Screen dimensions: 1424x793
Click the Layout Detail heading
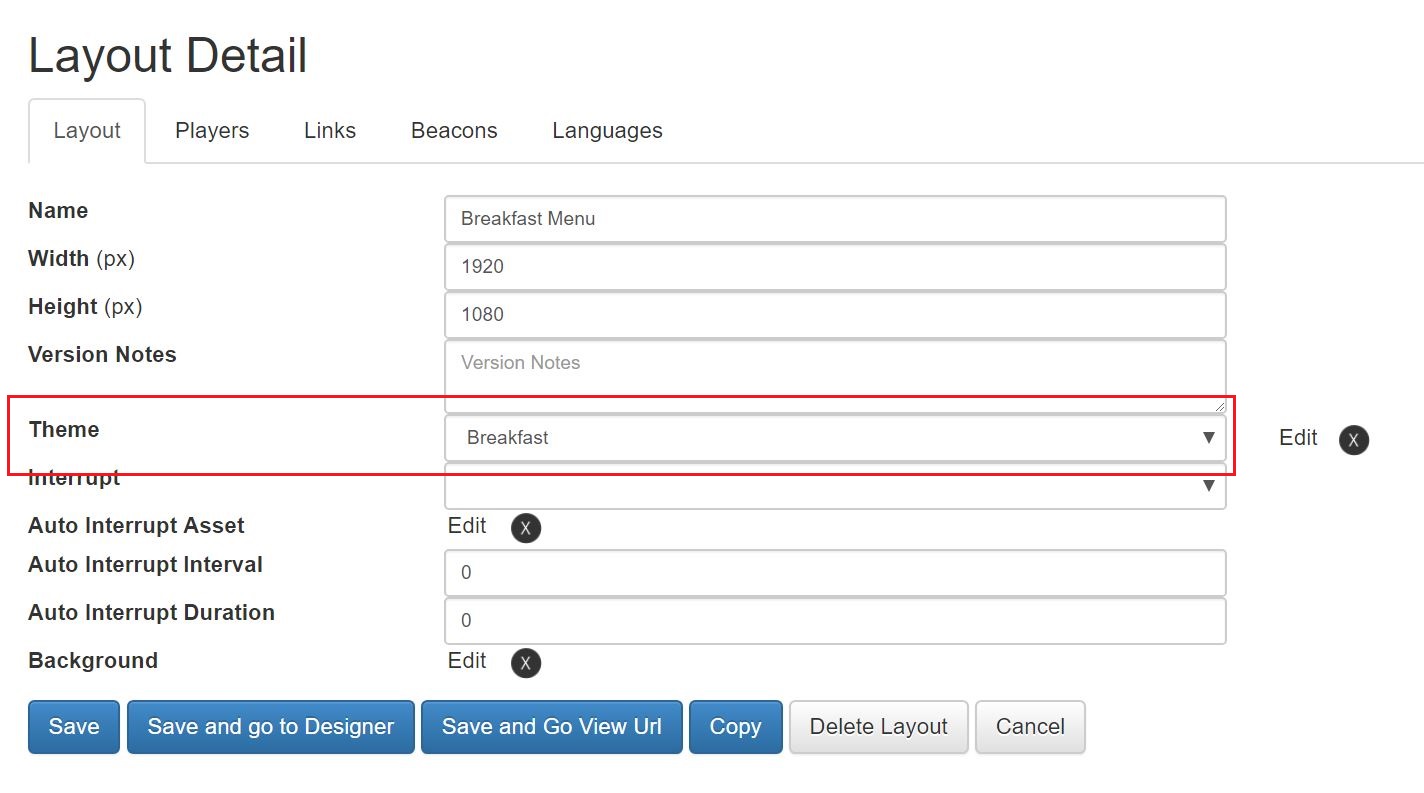[x=168, y=56]
